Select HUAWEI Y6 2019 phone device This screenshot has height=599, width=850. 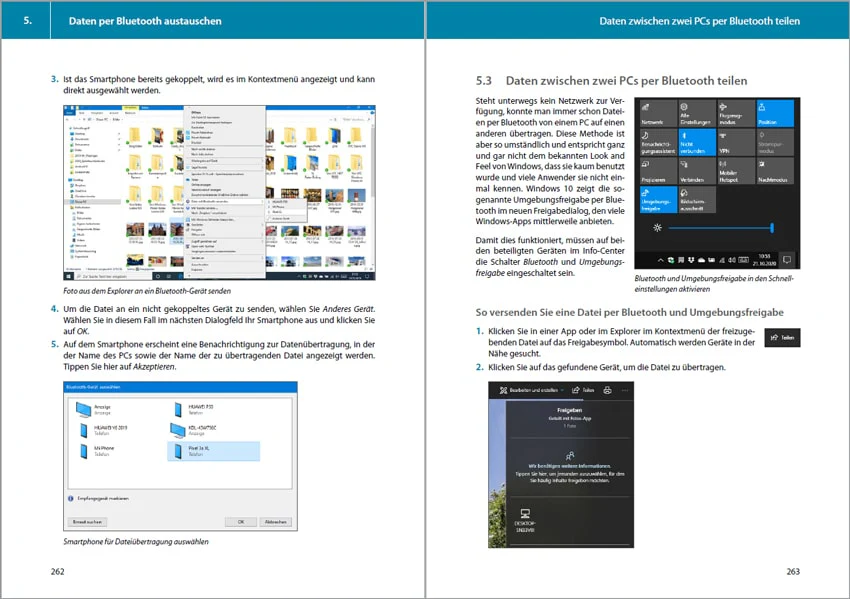point(103,430)
